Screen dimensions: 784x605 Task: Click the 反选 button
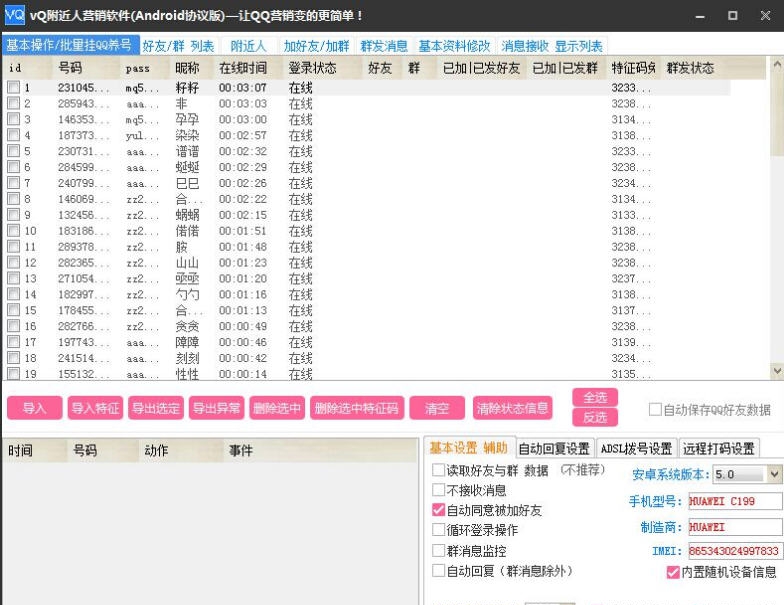(x=595, y=417)
